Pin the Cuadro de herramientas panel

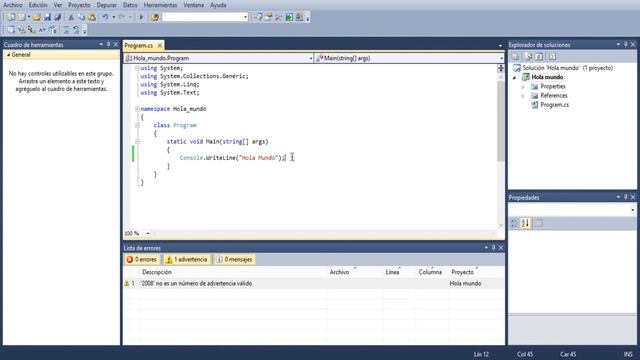tap(108, 44)
